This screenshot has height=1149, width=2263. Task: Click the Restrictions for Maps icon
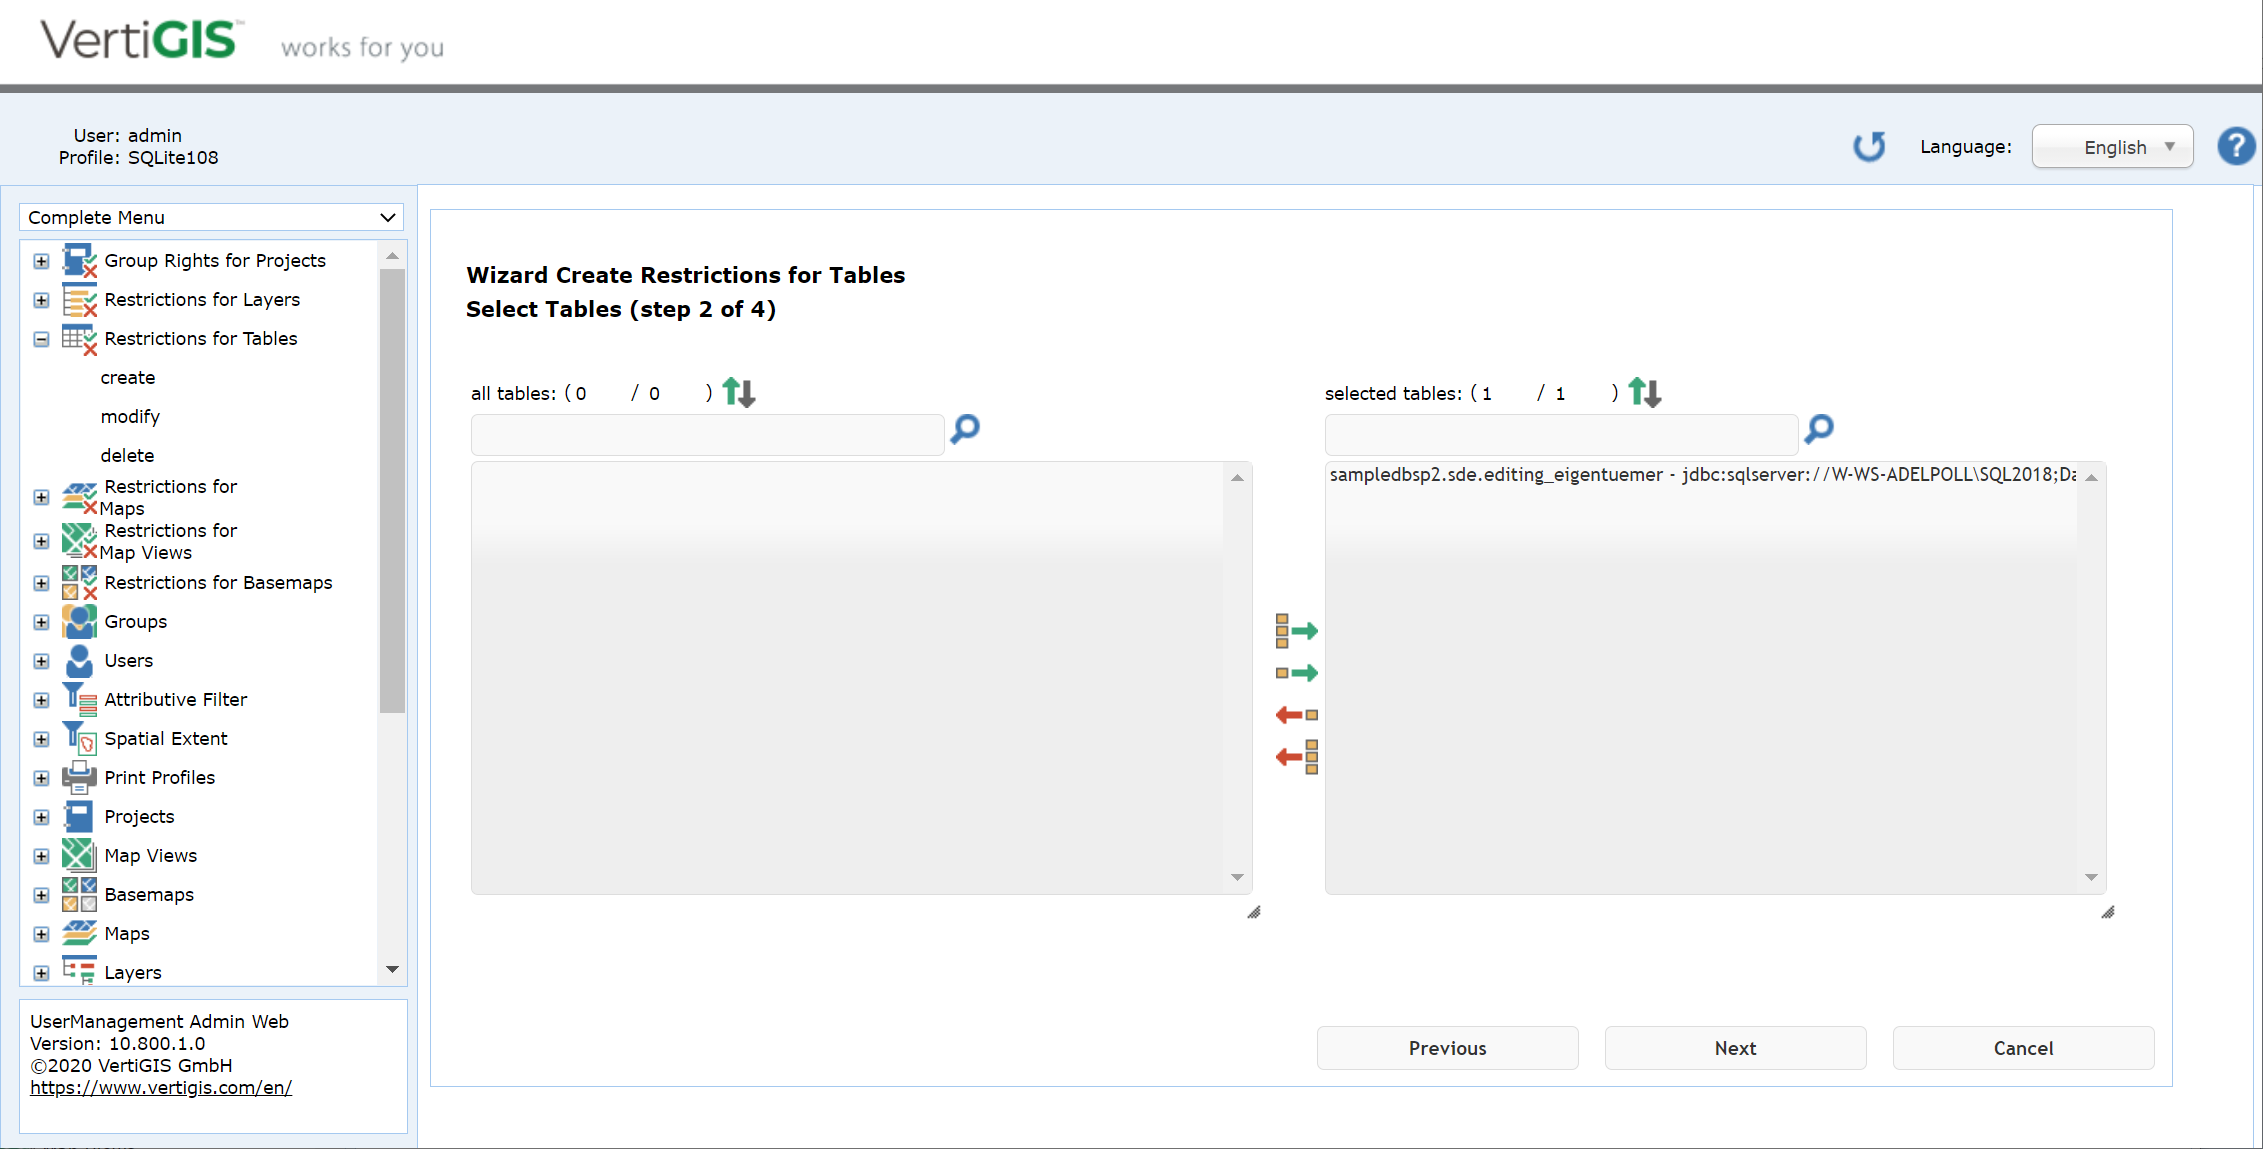pyautogui.click(x=80, y=497)
